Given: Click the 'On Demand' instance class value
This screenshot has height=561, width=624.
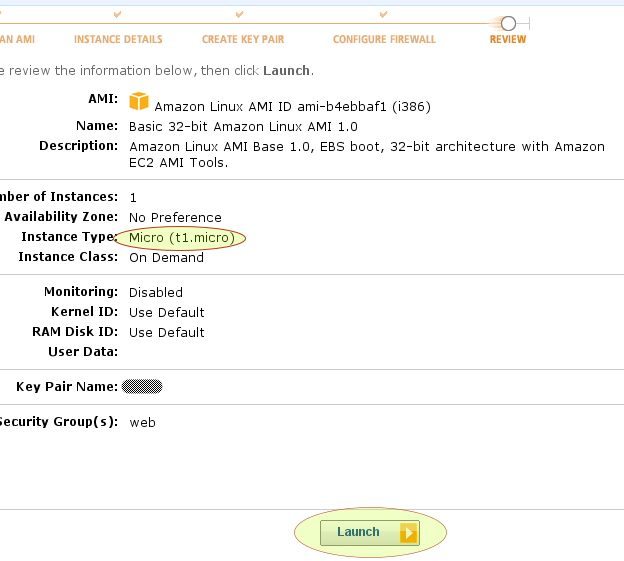Looking at the screenshot, I should [166, 257].
